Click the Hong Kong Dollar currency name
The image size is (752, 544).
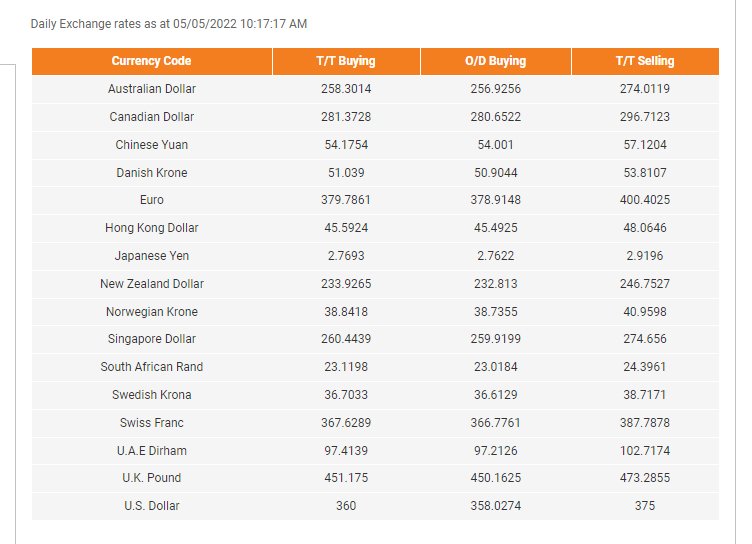tap(152, 228)
